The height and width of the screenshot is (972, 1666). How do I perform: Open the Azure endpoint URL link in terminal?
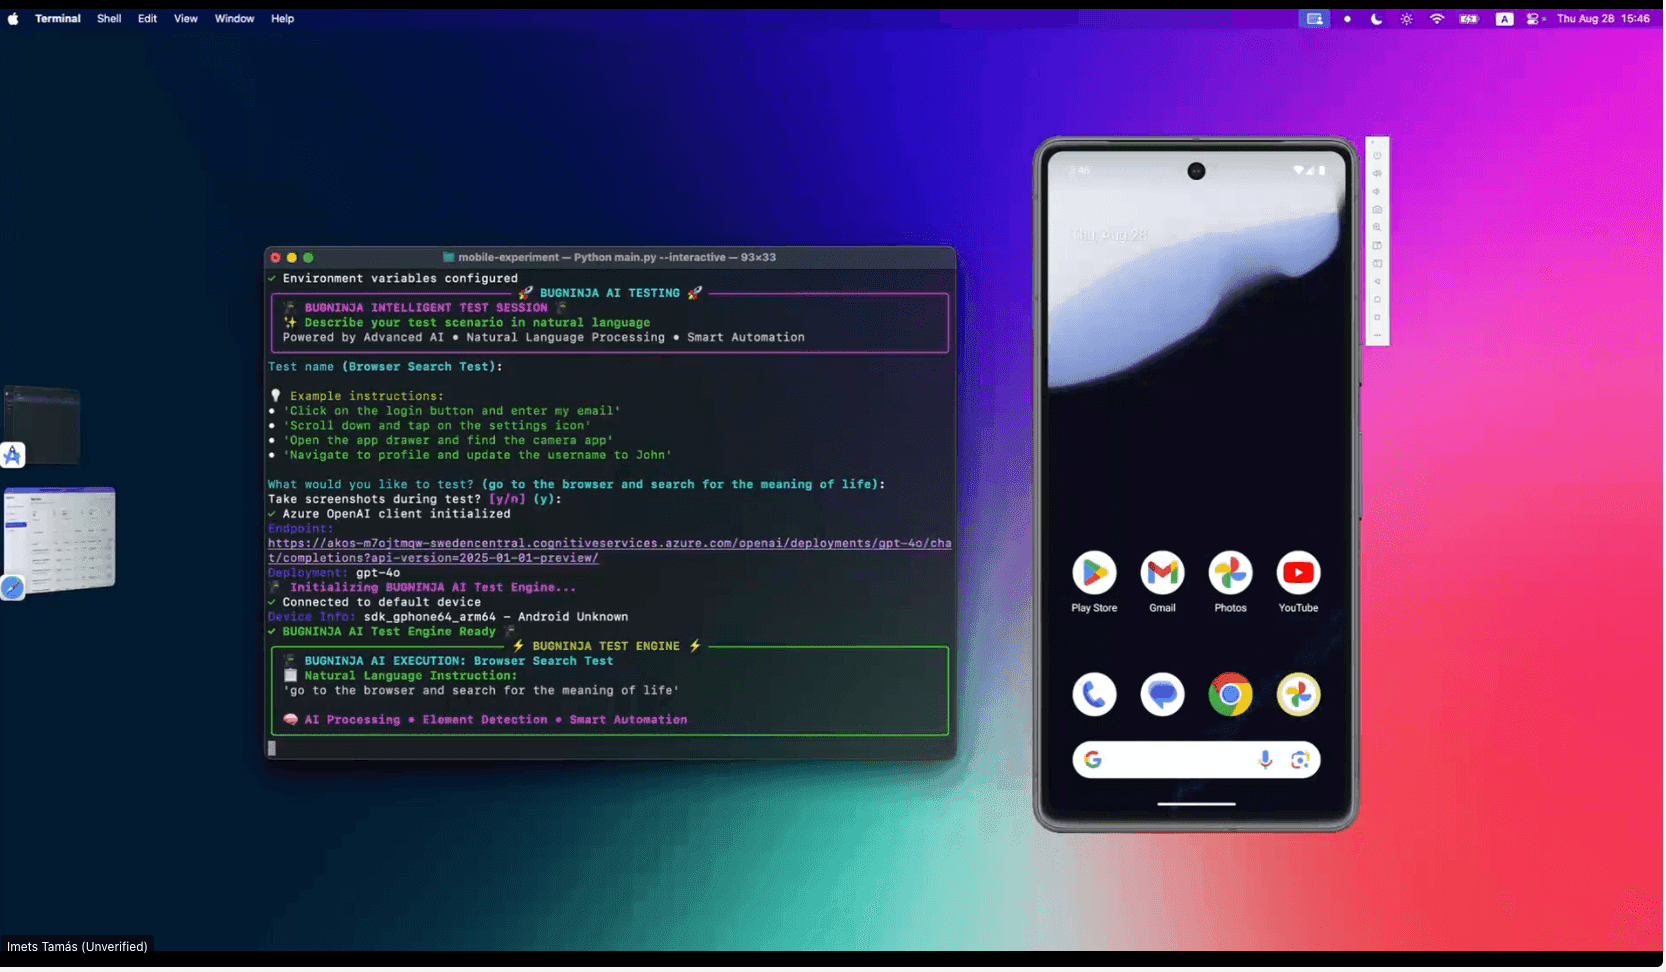610,552
